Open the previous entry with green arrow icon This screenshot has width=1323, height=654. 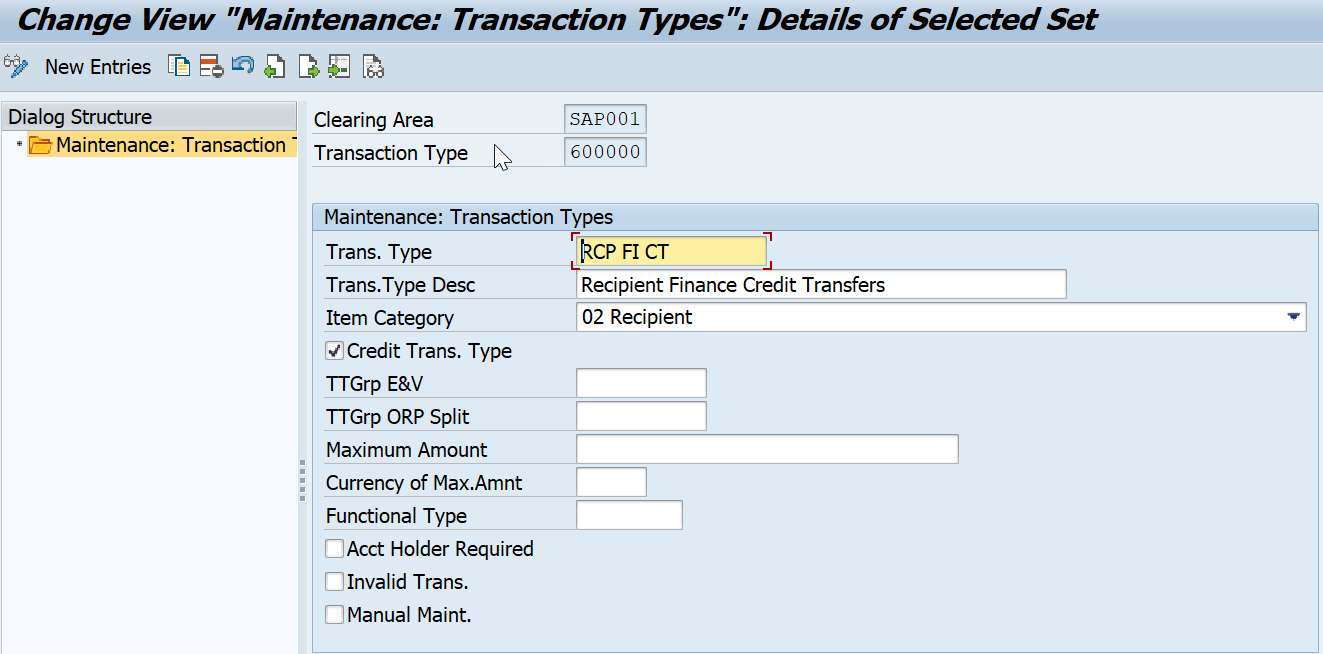(274, 66)
